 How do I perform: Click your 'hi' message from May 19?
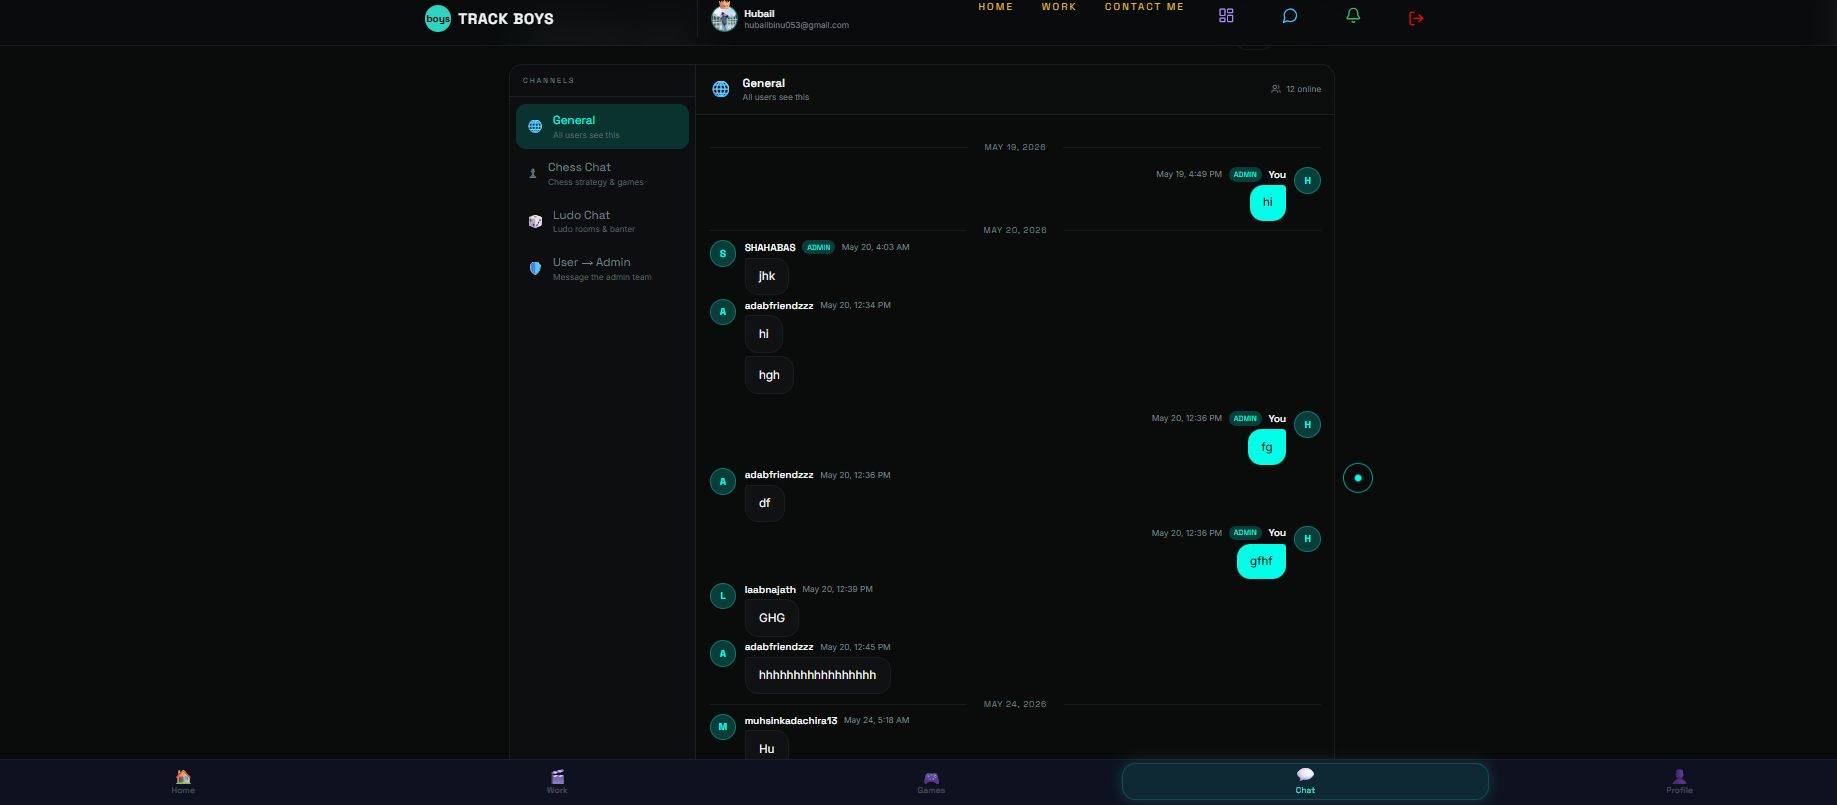click(x=1268, y=203)
